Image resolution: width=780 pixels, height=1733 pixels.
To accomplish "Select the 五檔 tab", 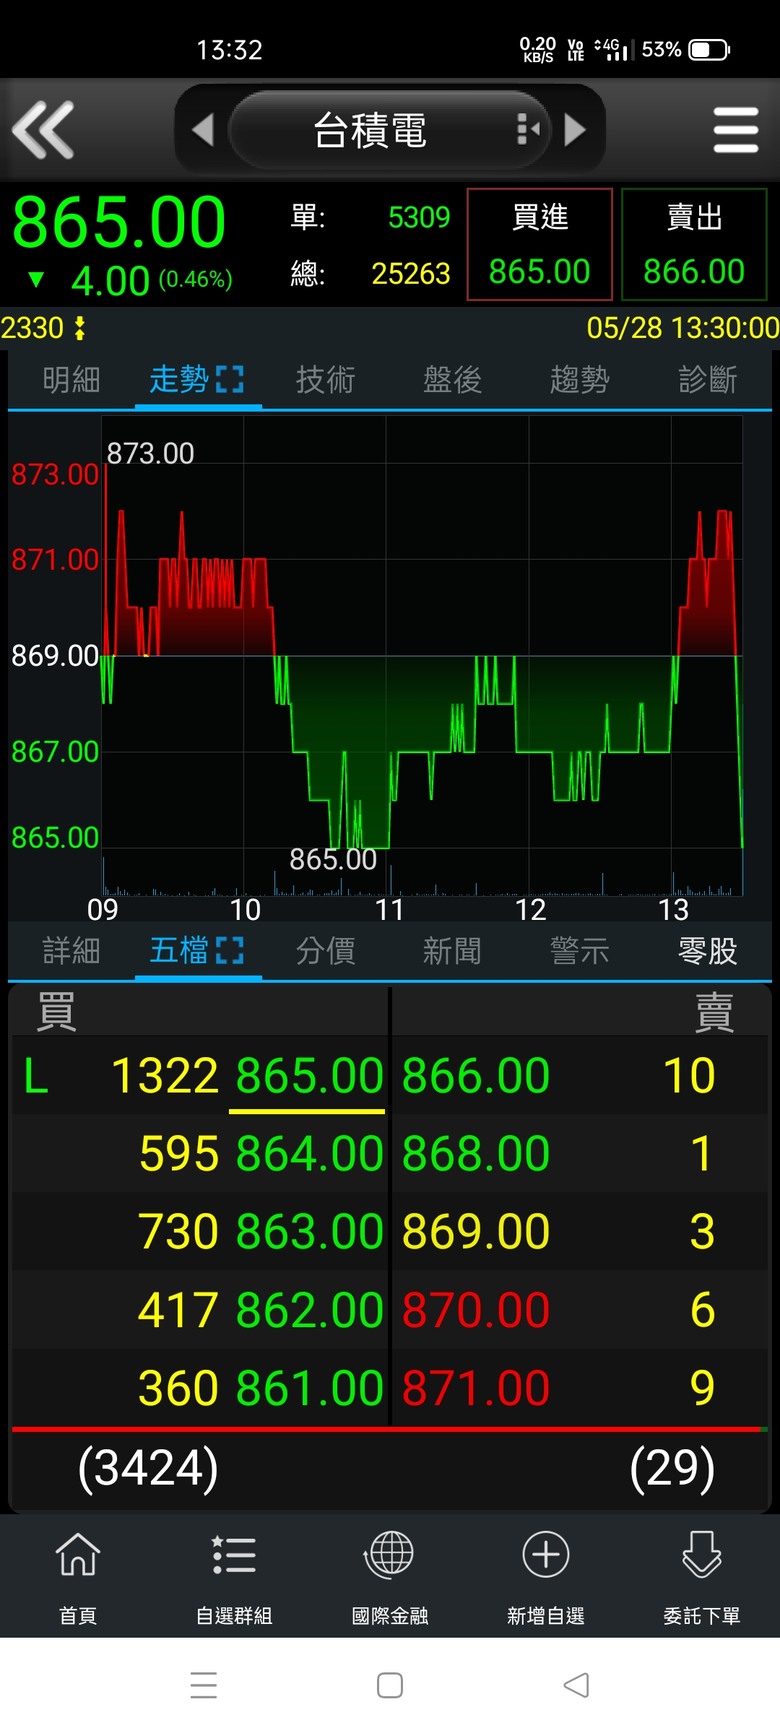I will [x=179, y=951].
